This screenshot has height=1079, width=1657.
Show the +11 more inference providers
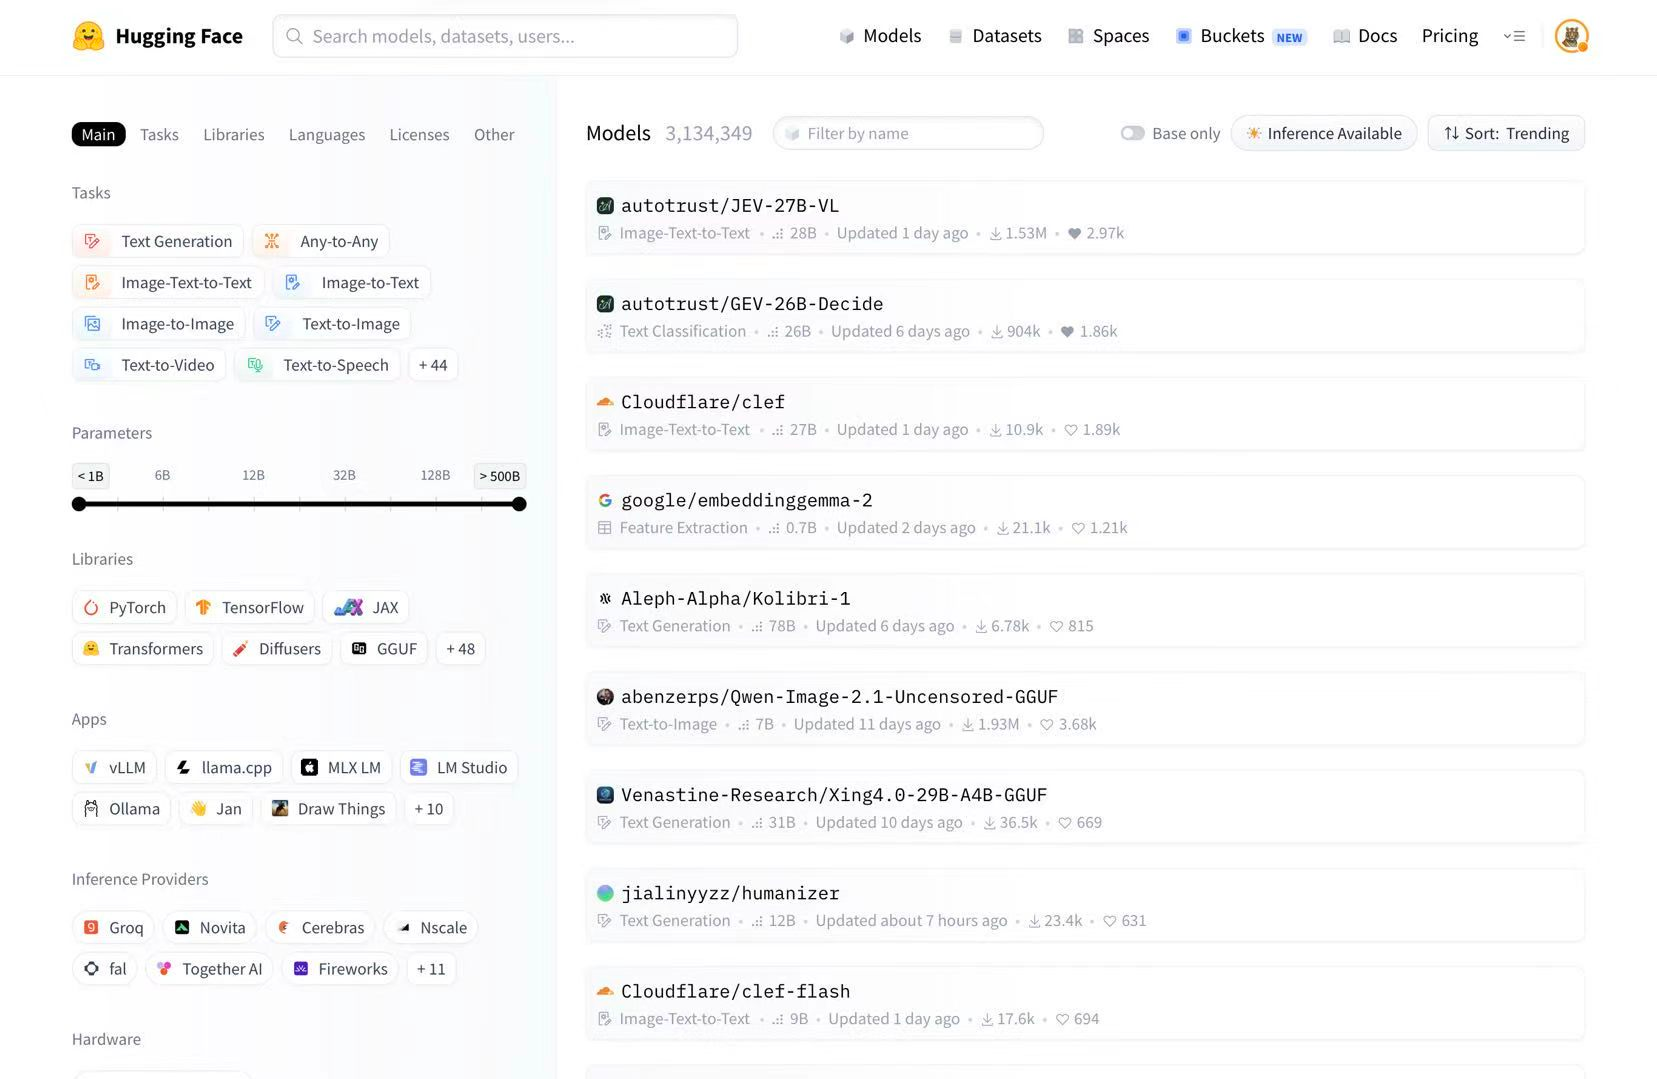[x=431, y=969]
